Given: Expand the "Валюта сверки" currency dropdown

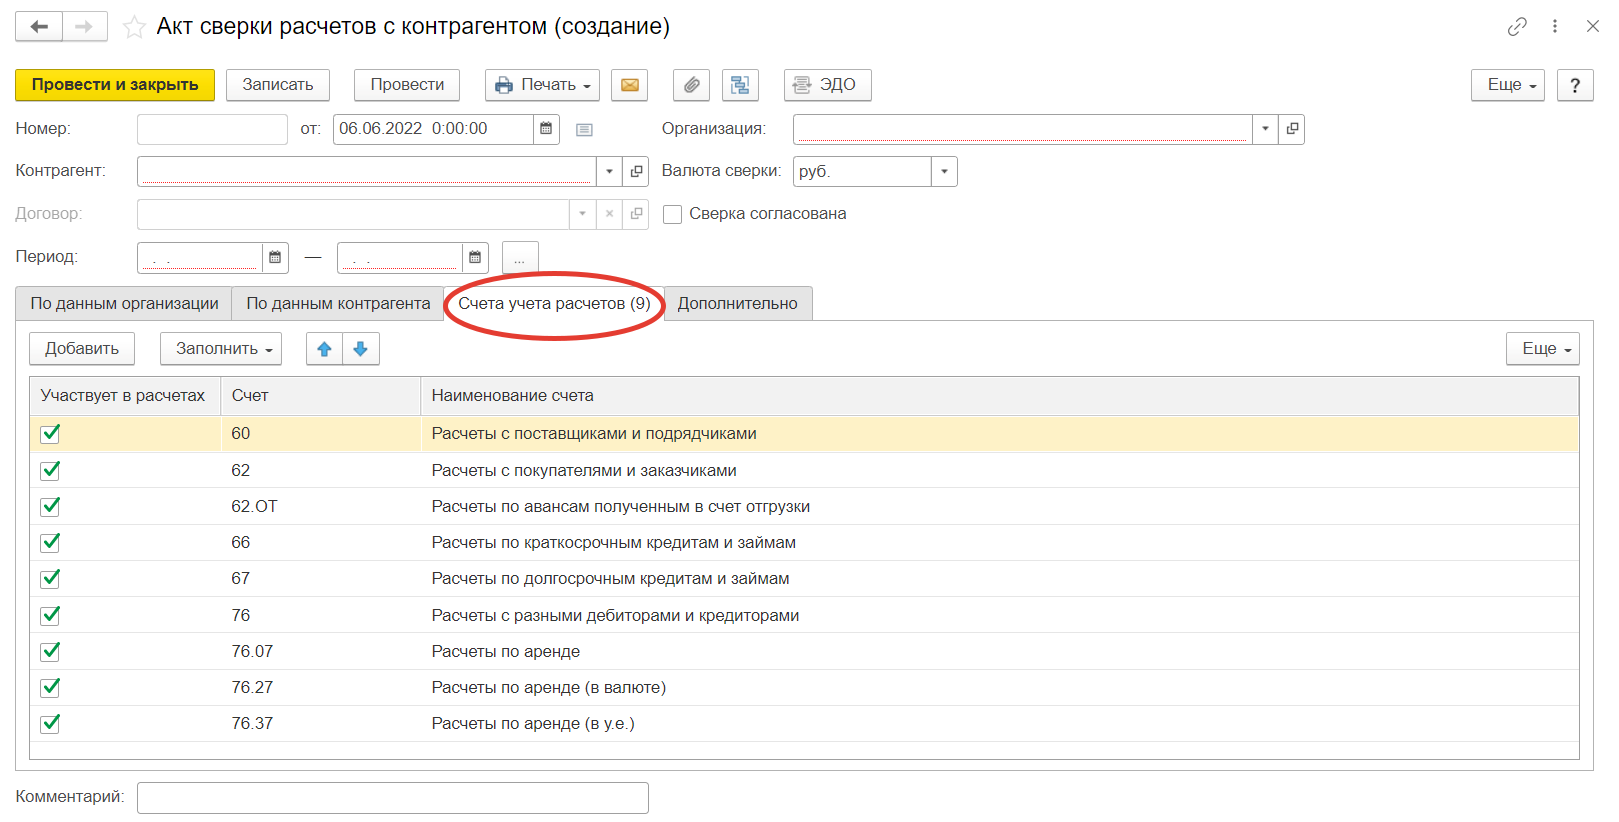Looking at the screenshot, I should coord(944,172).
